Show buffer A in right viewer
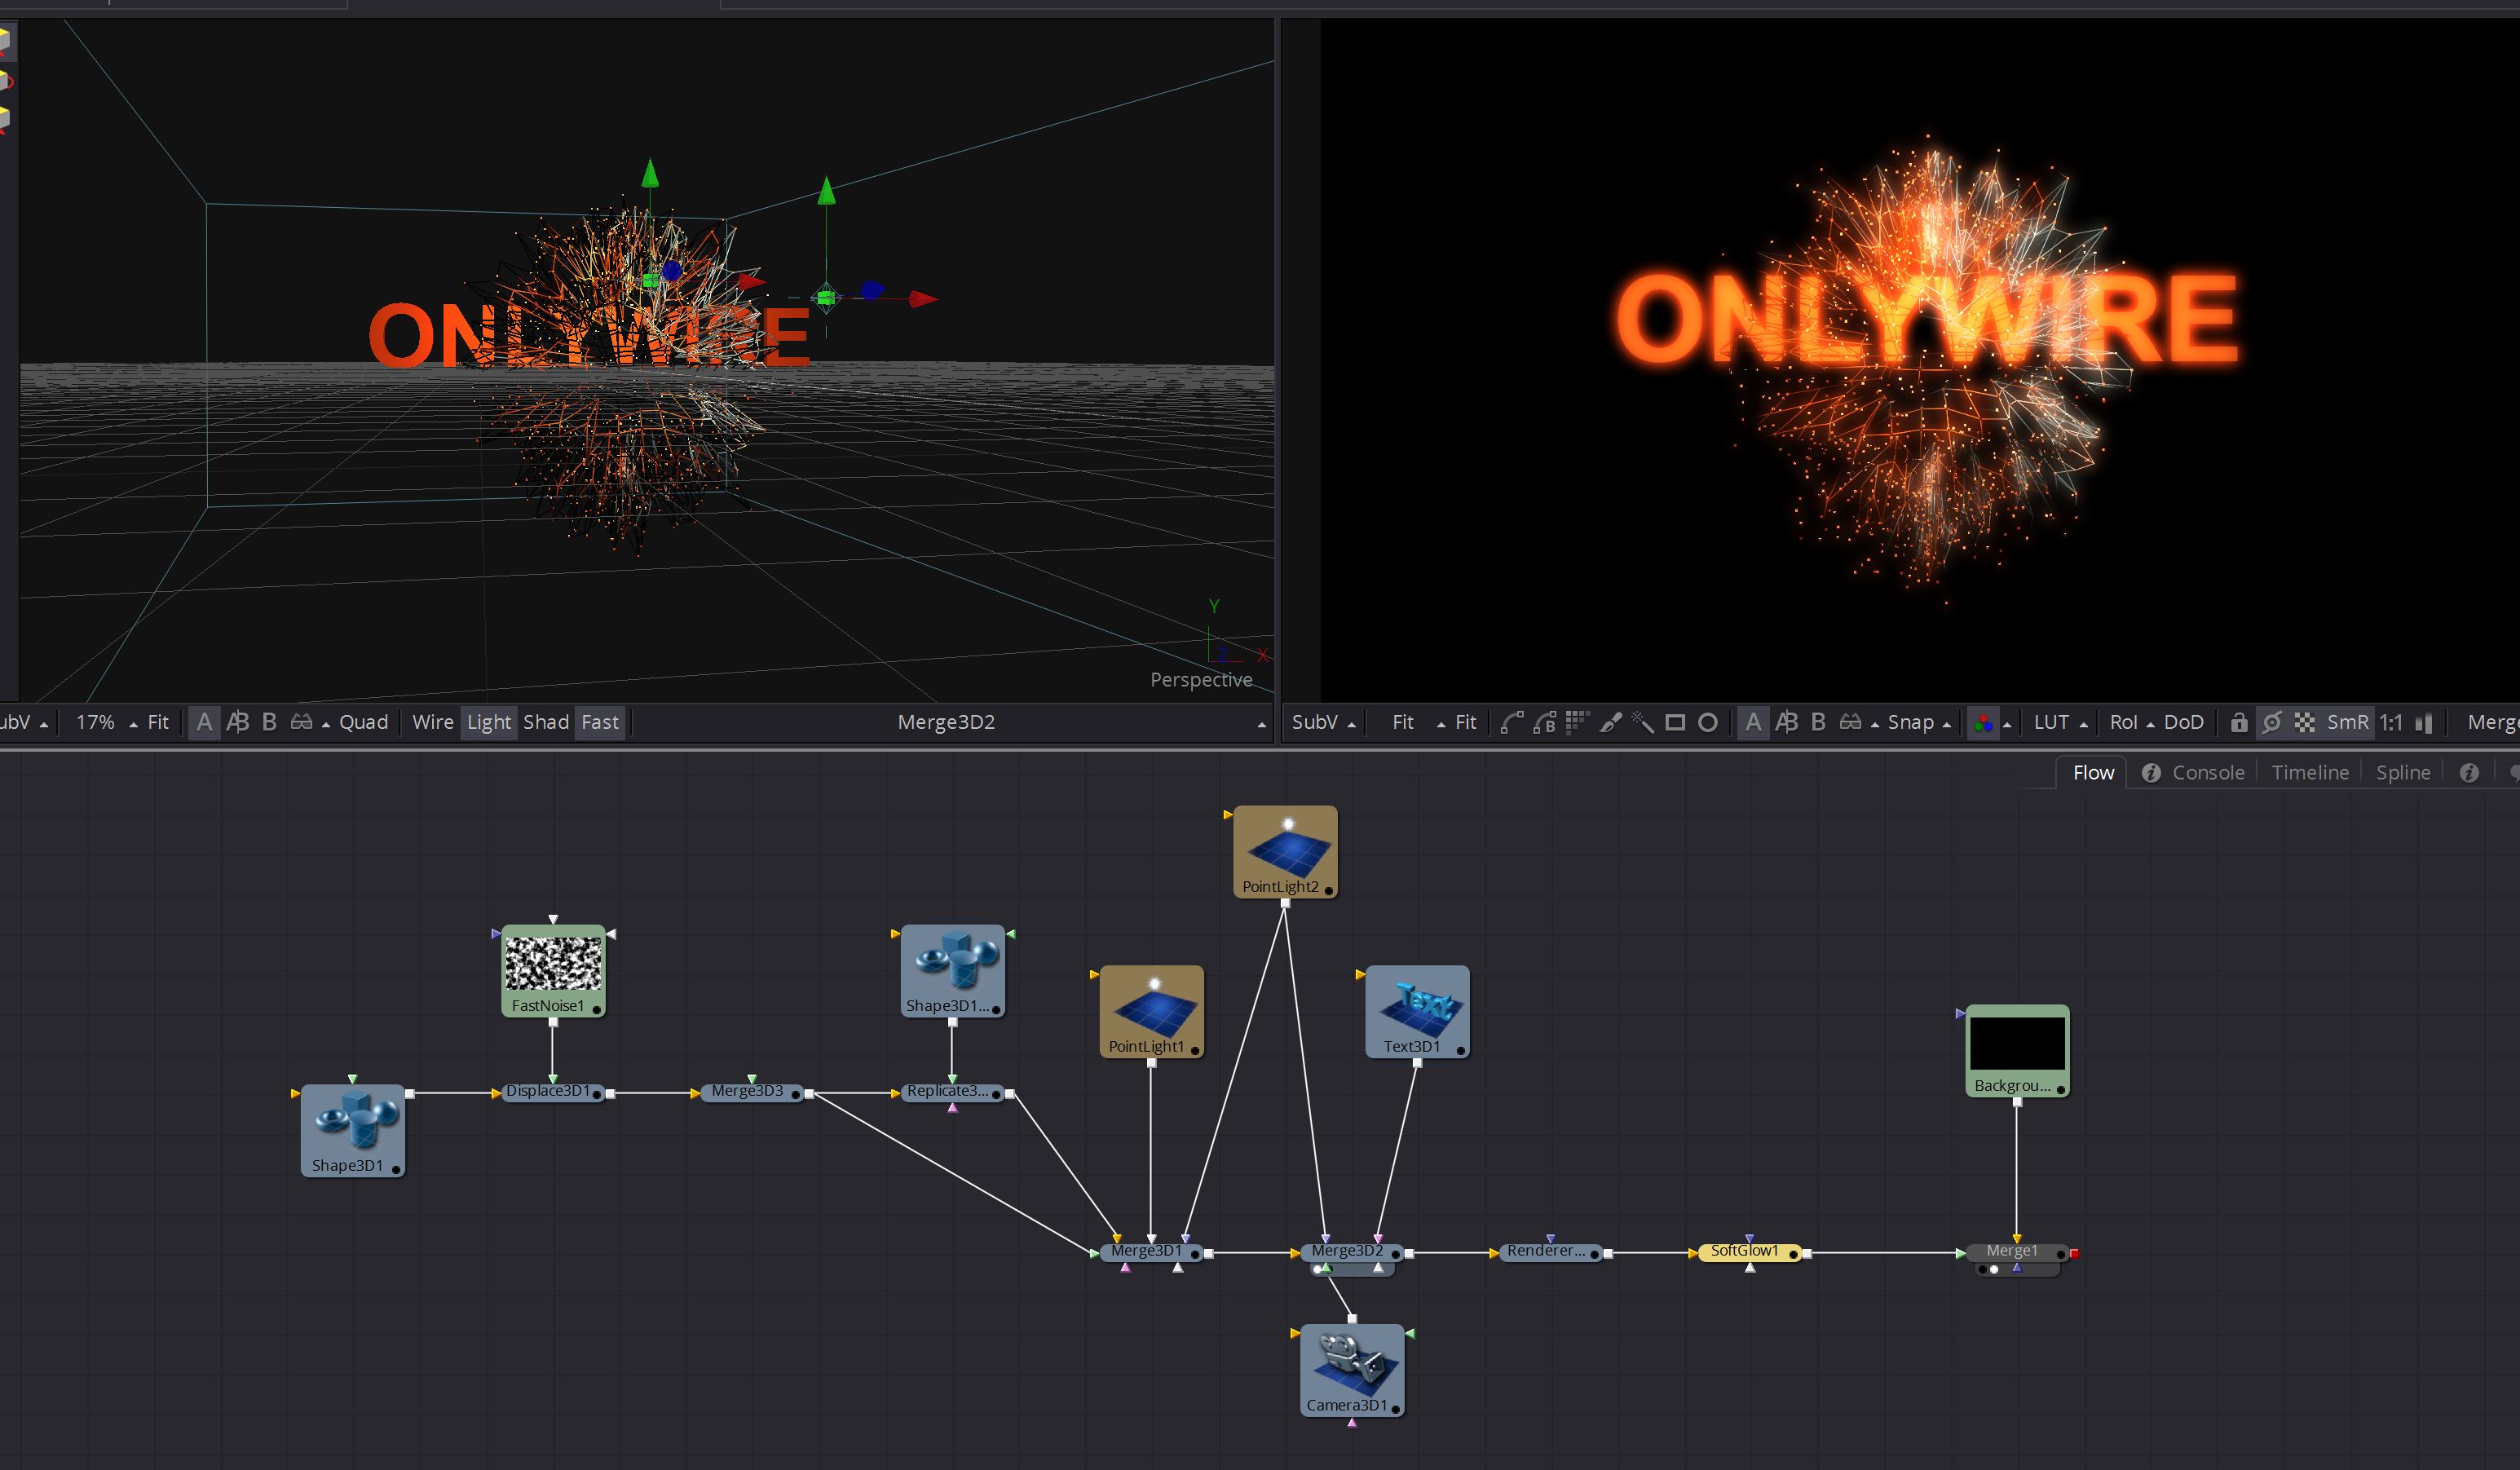The width and height of the screenshot is (2520, 1470). point(1753,722)
